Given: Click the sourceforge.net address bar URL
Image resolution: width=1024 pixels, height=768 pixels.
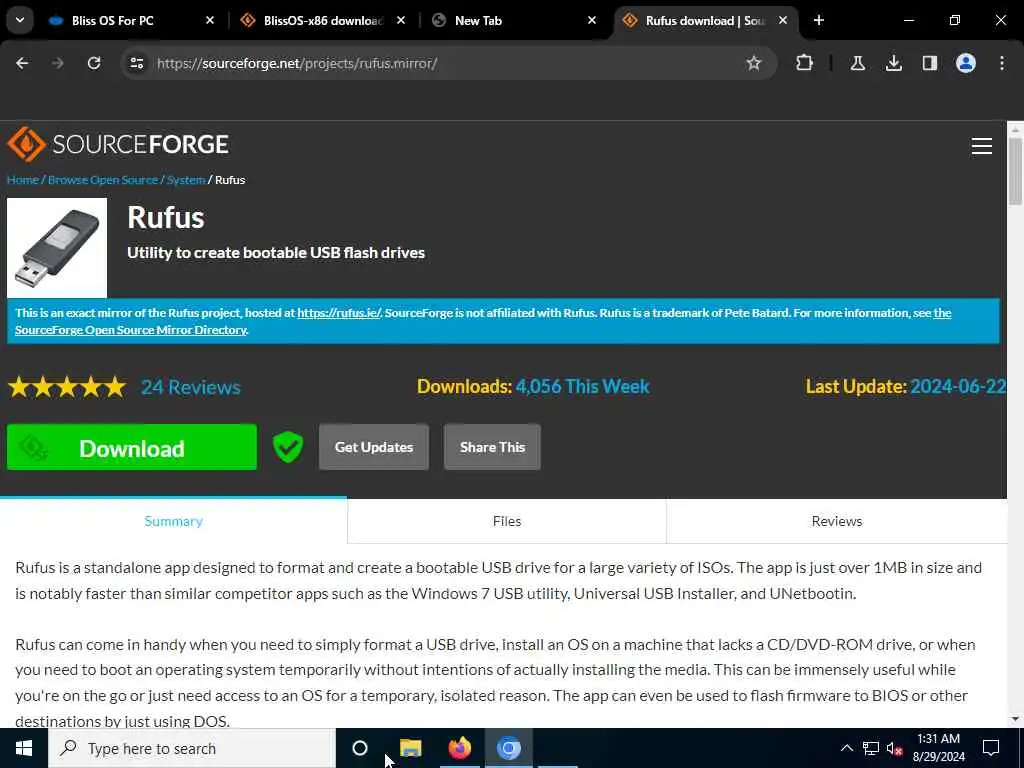Looking at the screenshot, I should pyautogui.click(x=297, y=63).
